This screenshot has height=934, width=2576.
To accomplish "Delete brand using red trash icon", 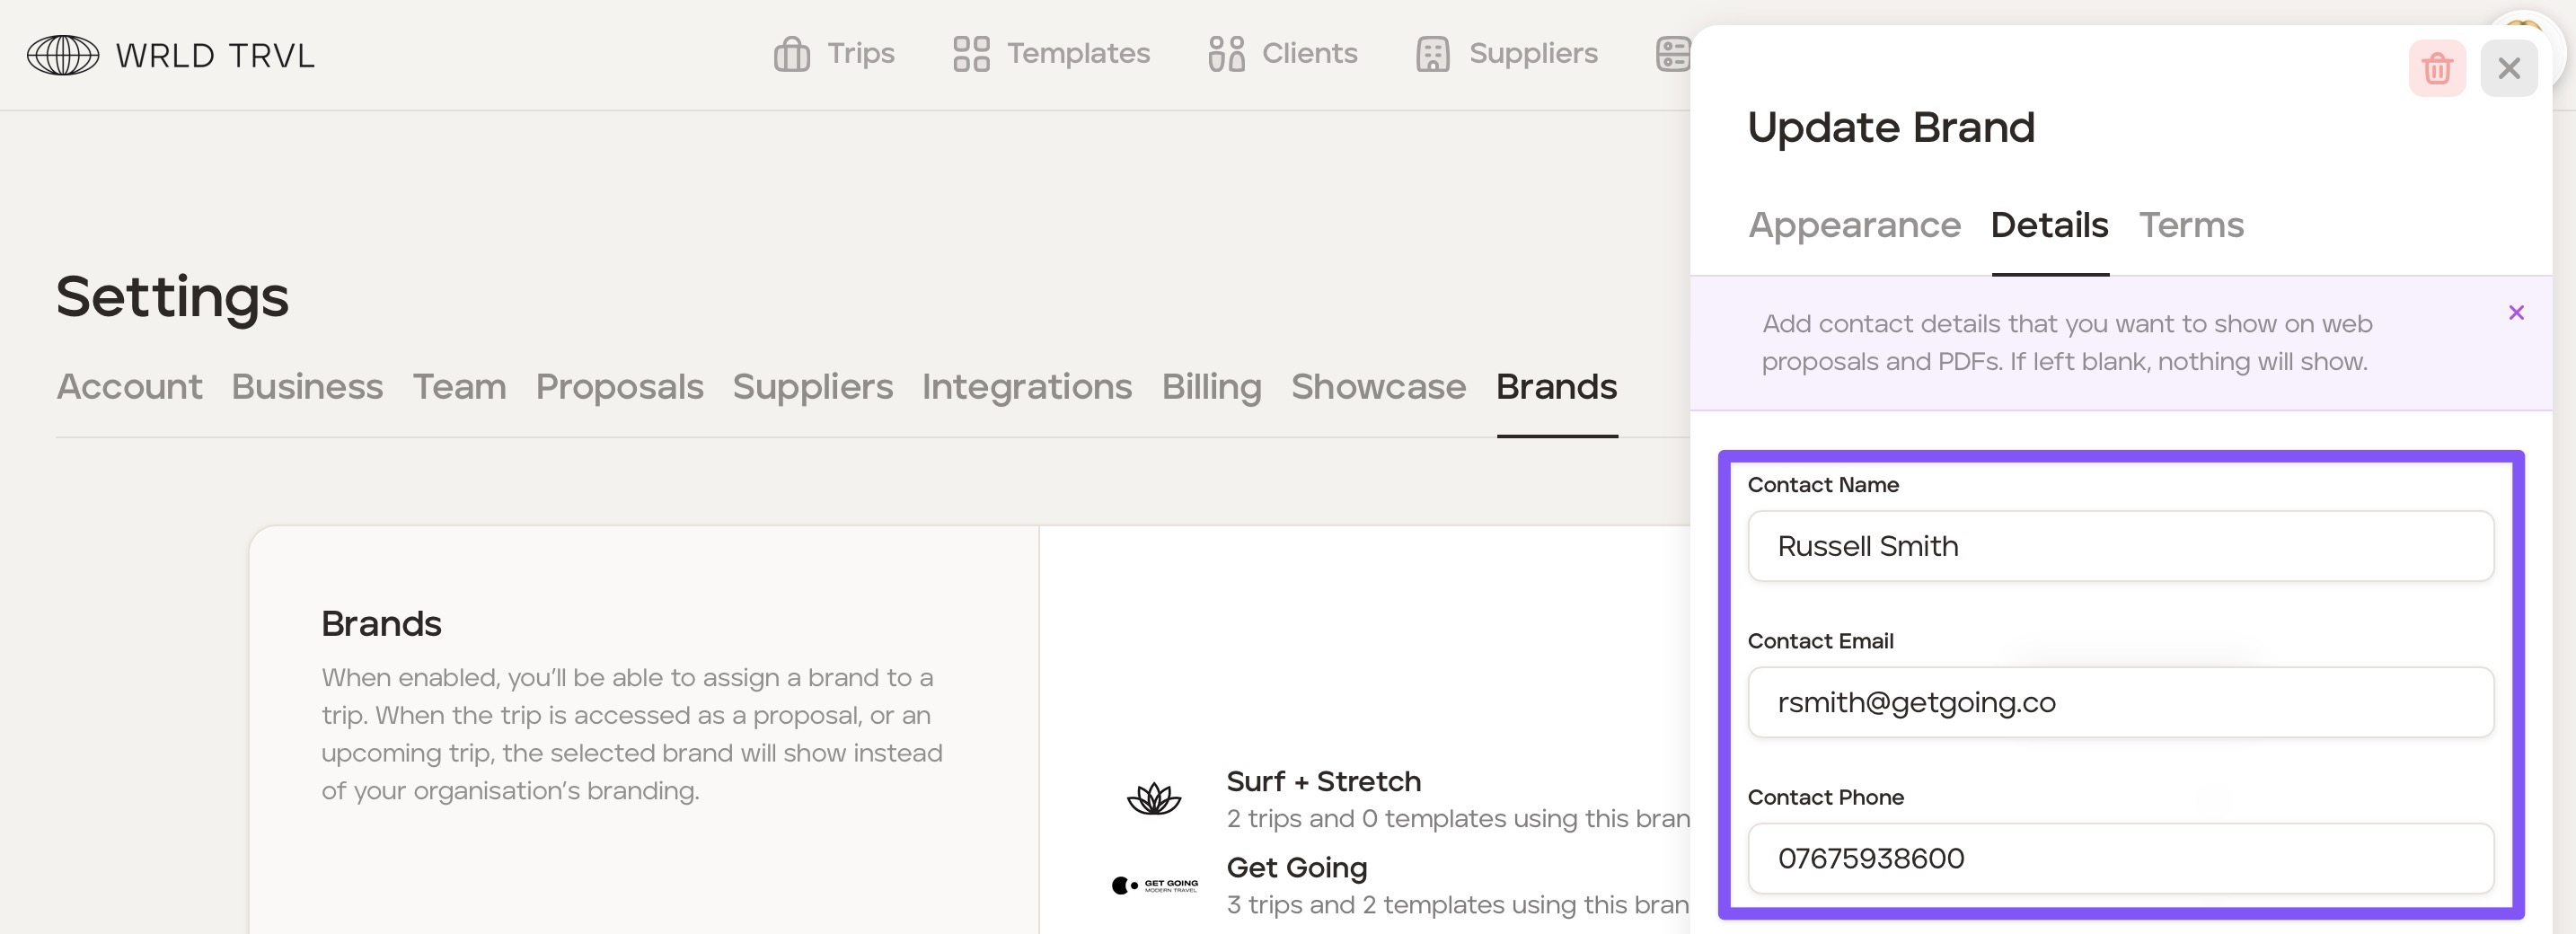I will 2436,69.
